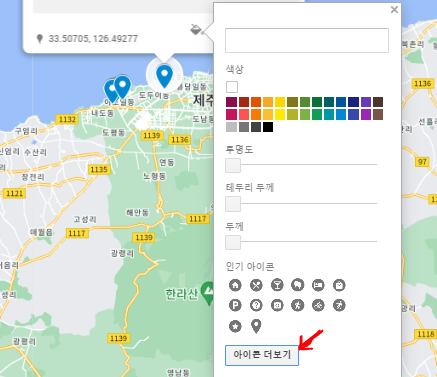This screenshot has height=377, width=437.
Task: Click road number 1118 badge
Action: (x=426, y=334)
